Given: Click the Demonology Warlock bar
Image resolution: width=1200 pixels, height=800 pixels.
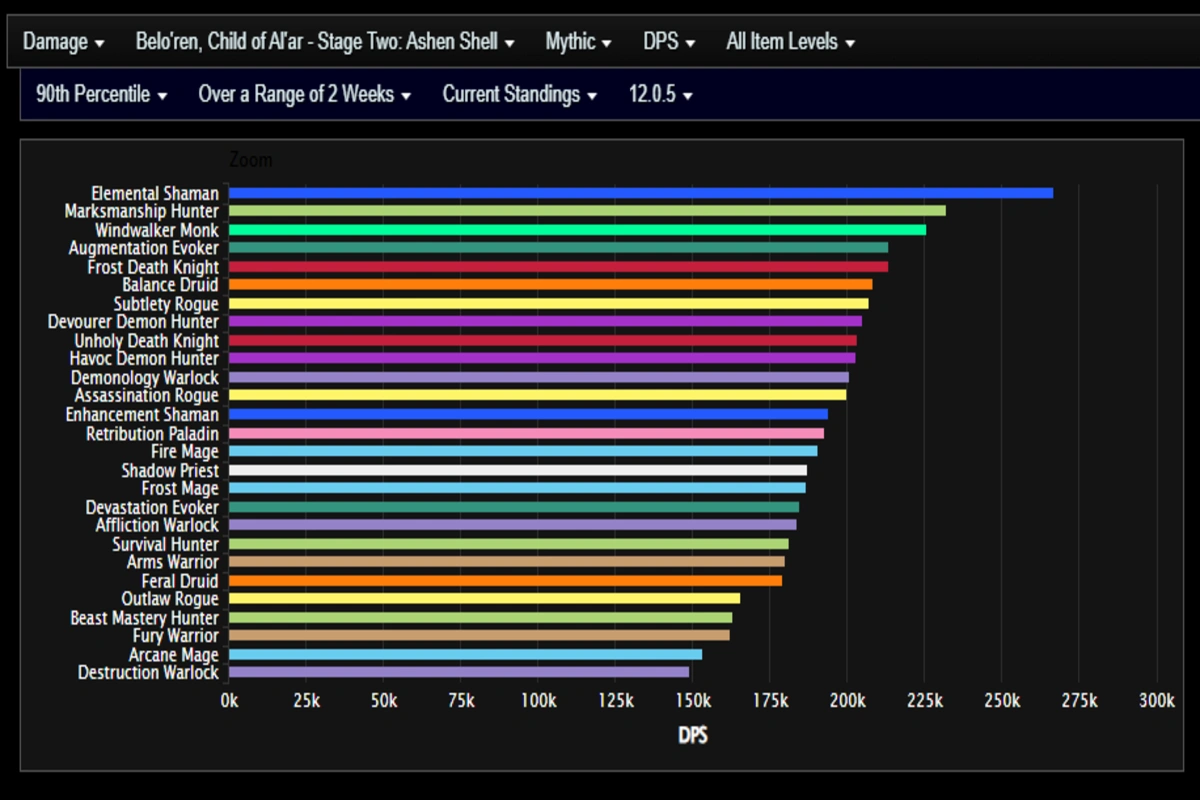Looking at the screenshot, I should [x=539, y=377].
